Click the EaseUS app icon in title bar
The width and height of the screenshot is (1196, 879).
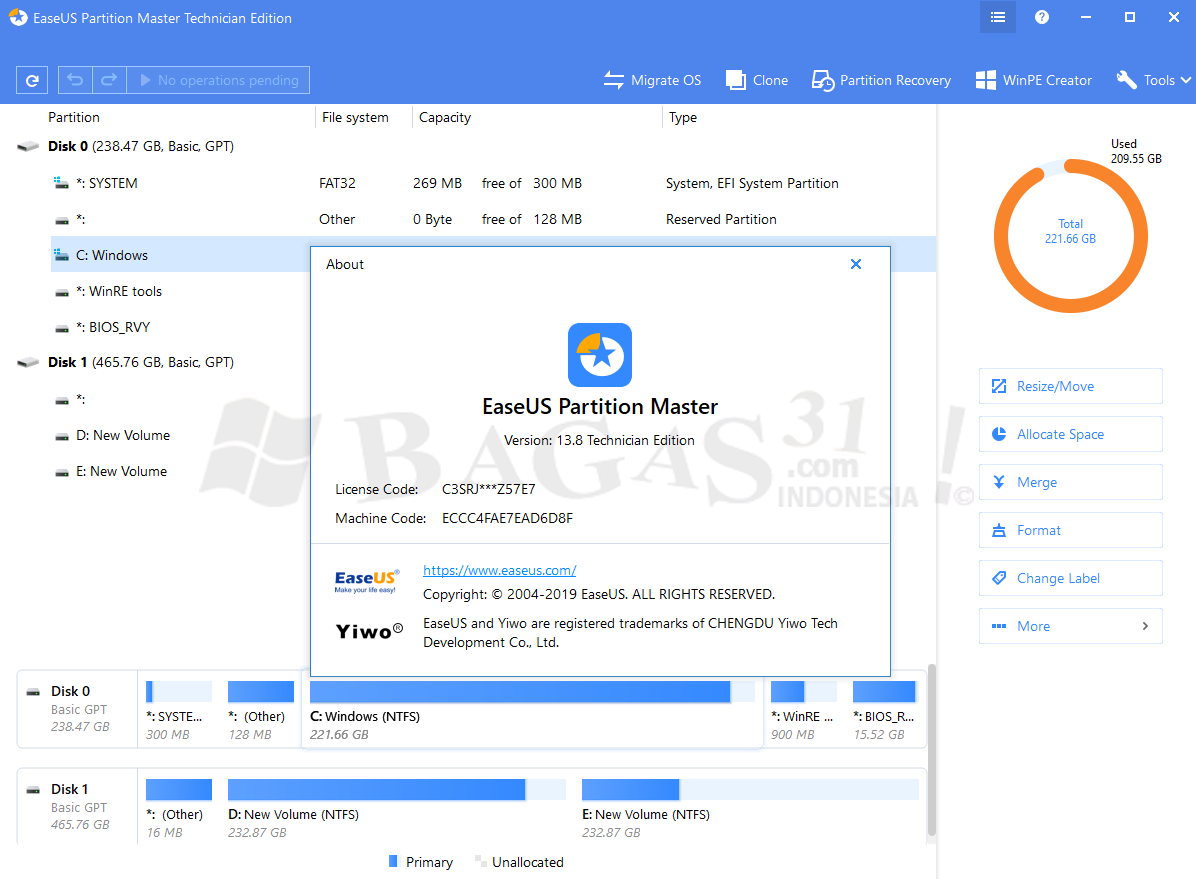click(18, 18)
